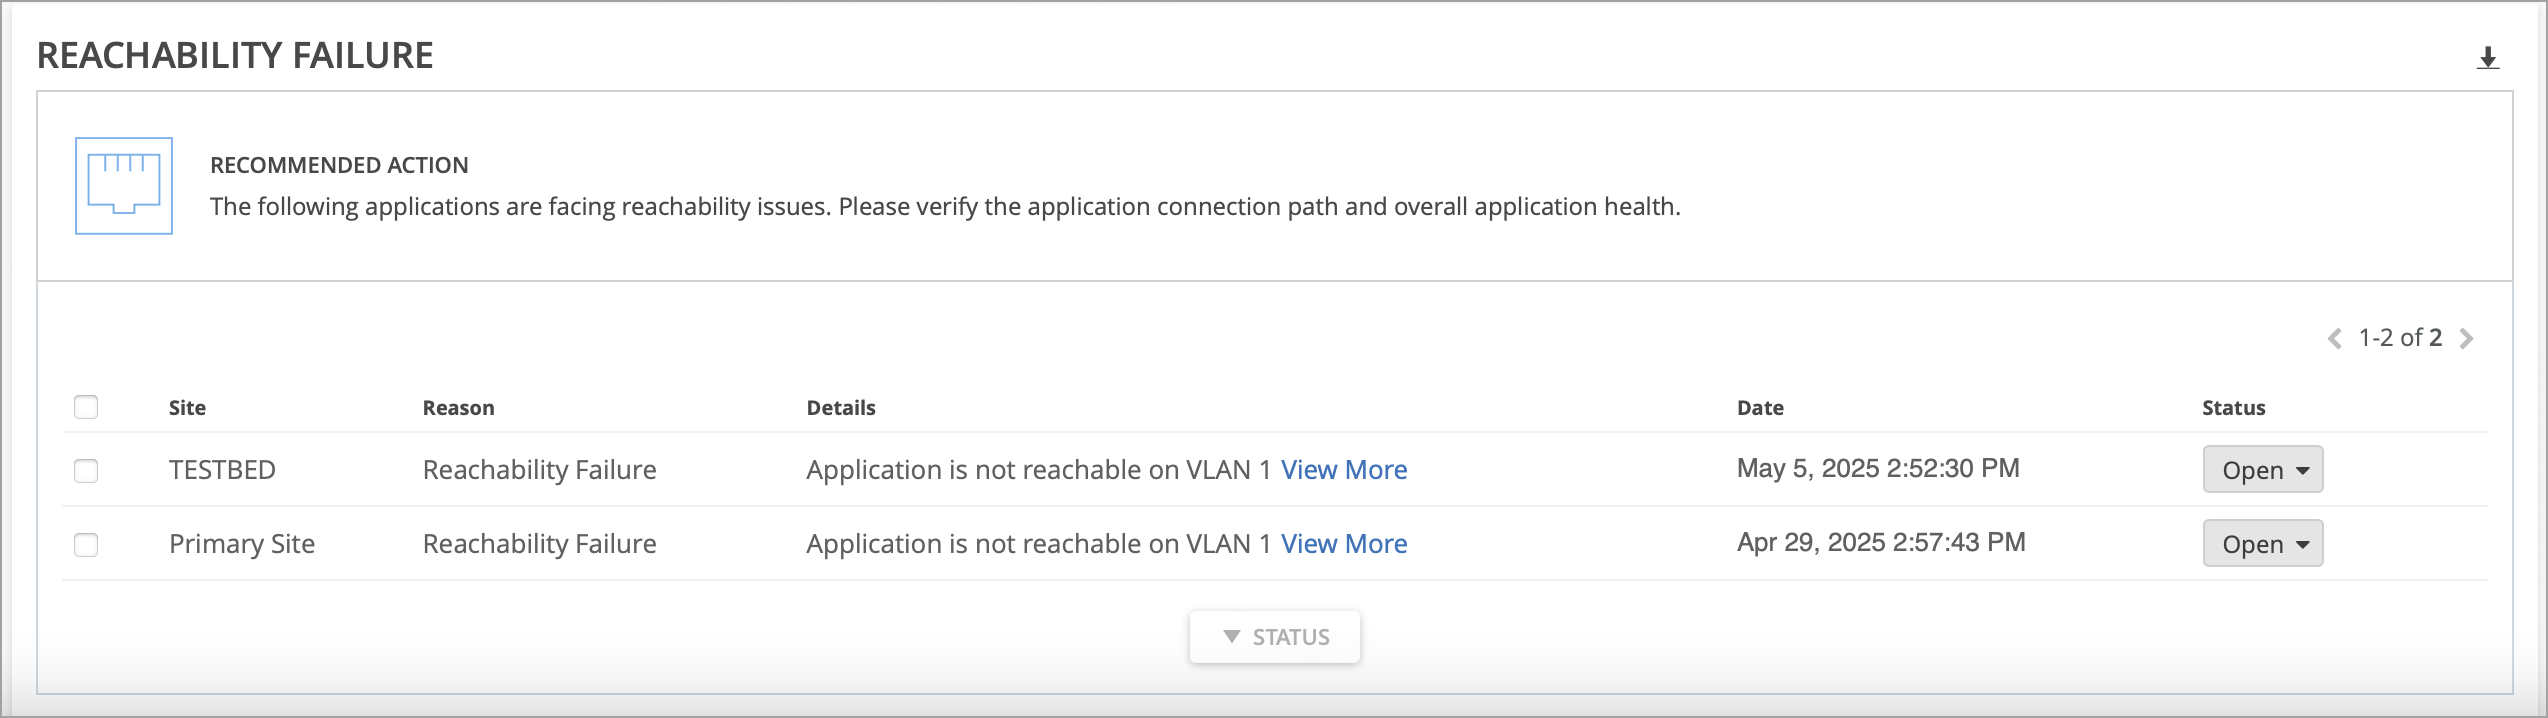The width and height of the screenshot is (2548, 718).
Task: Sort table by Date column header
Action: coord(1760,408)
